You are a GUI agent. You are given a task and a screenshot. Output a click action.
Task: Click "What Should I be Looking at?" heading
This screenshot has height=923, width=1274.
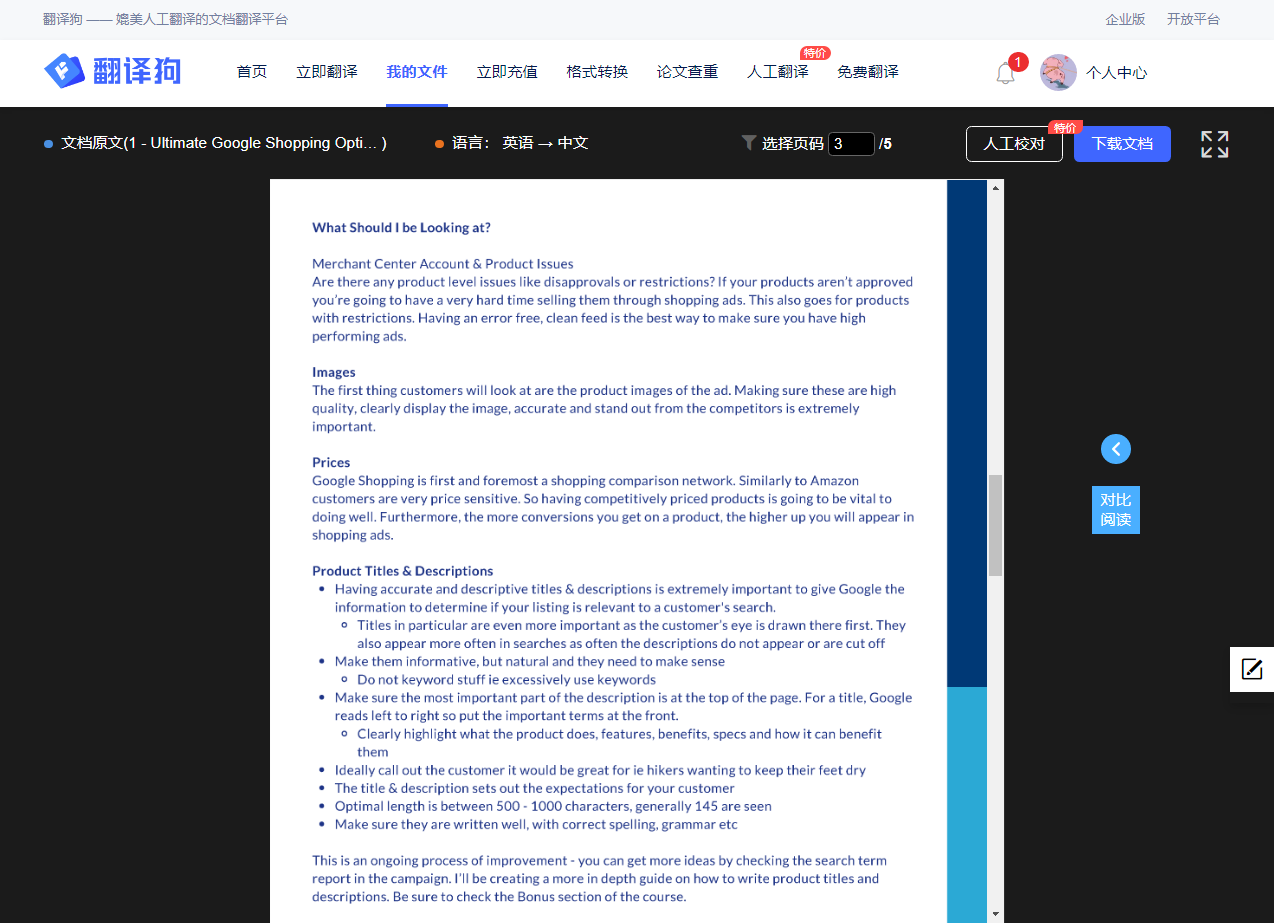401,228
